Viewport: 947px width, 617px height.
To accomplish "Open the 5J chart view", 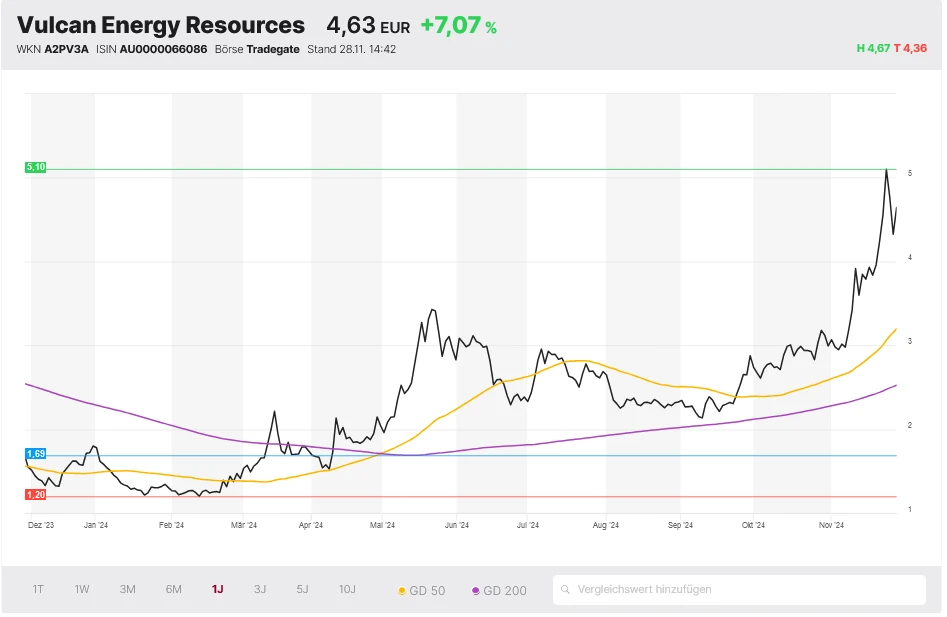I will [x=302, y=590].
